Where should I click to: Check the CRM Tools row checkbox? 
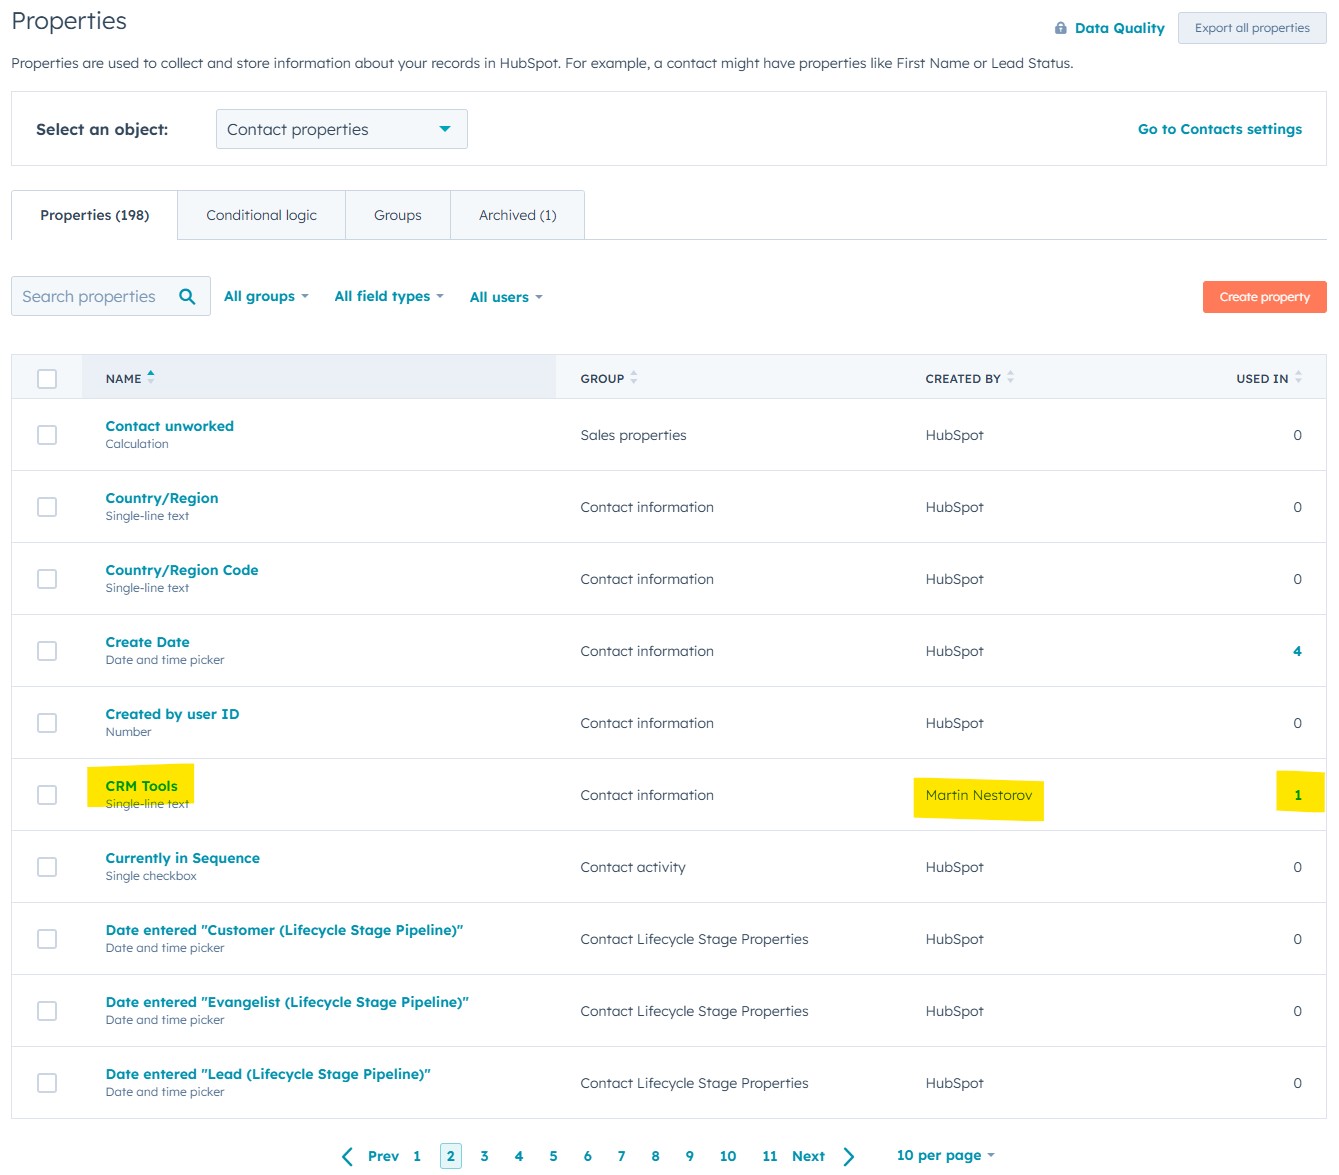pyautogui.click(x=47, y=795)
